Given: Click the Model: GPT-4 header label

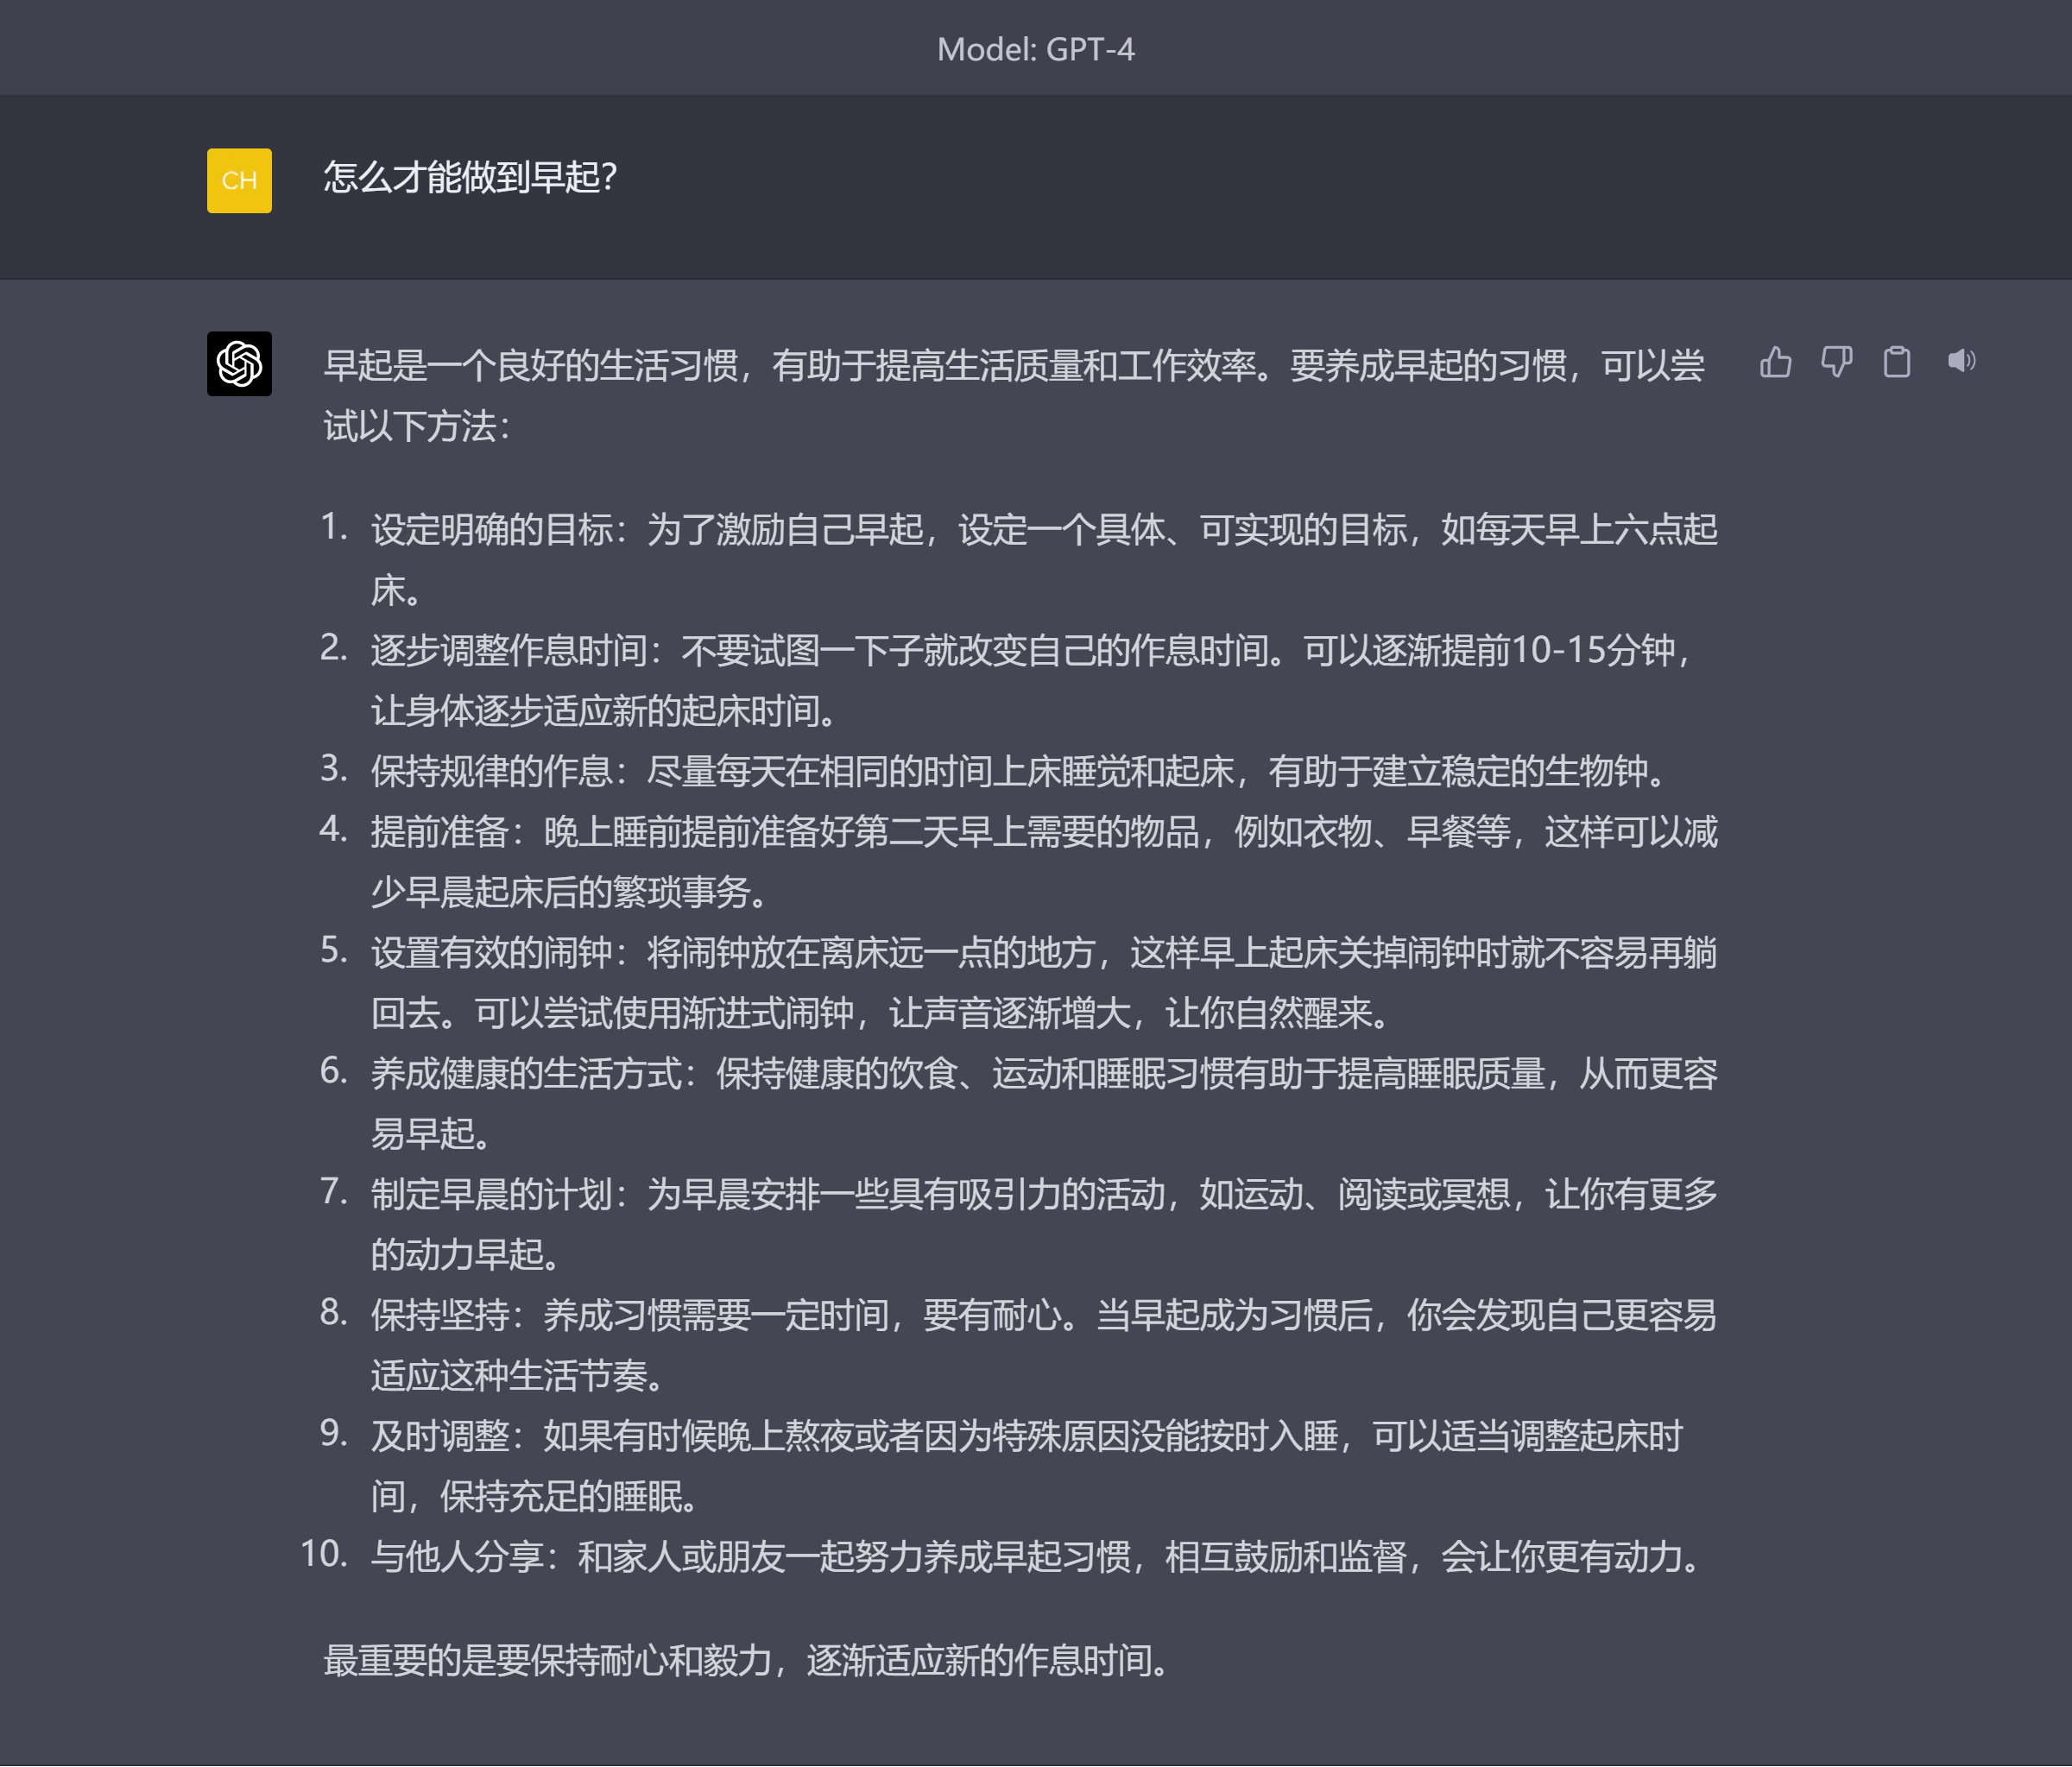Looking at the screenshot, I should [x=1035, y=49].
